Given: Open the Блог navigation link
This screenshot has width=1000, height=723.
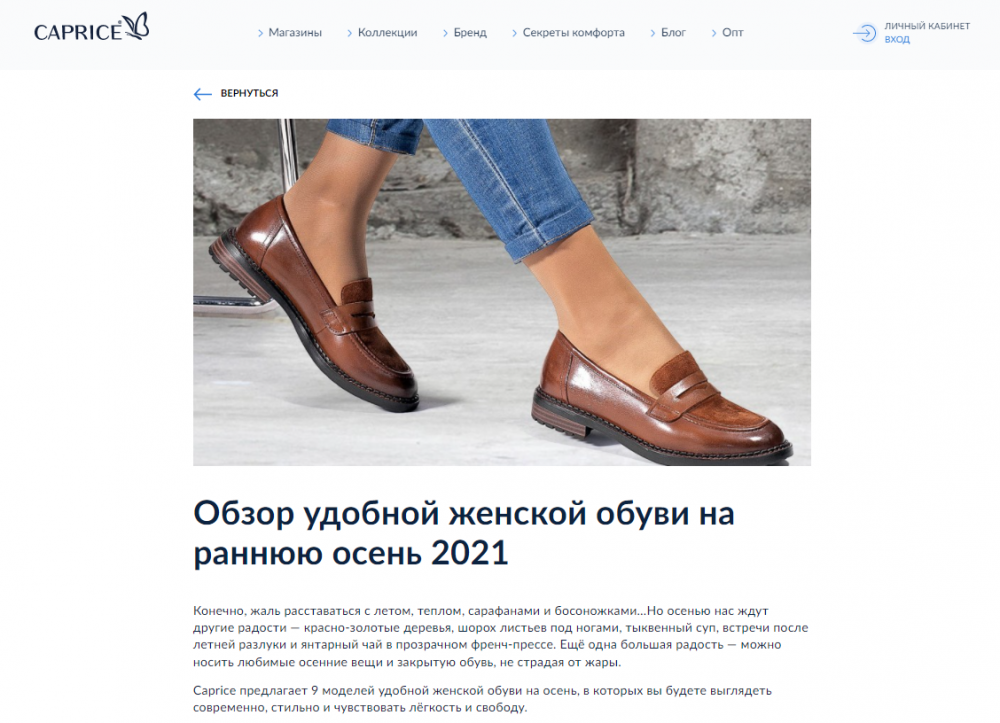Looking at the screenshot, I should click(673, 33).
